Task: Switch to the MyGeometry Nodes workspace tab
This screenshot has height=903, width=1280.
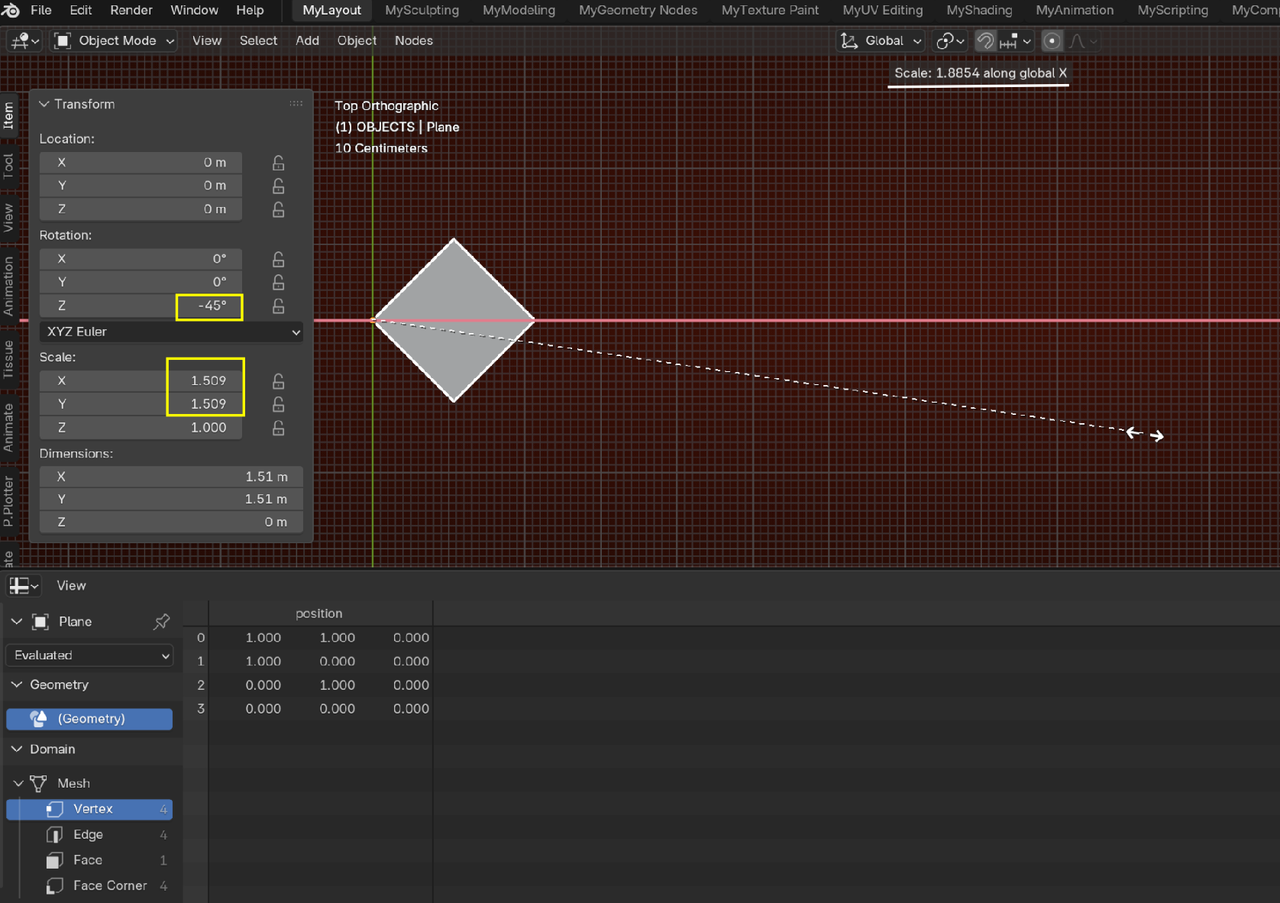Action: pos(636,10)
